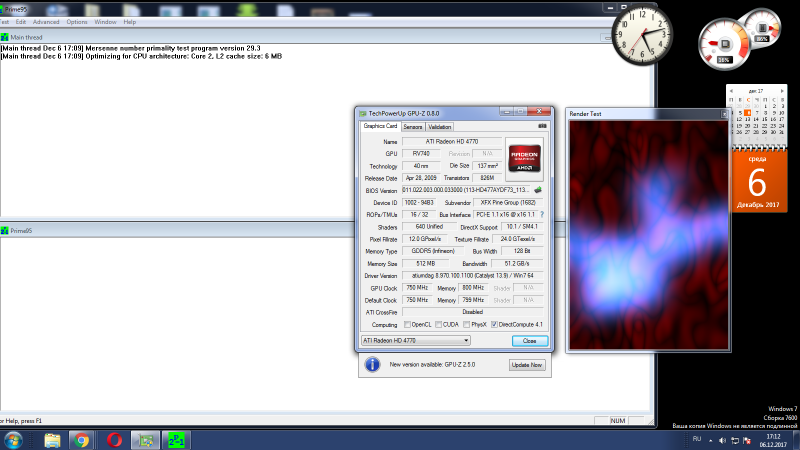The width and height of the screenshot is (800, 450).
Task: Open the Advanced menu in Prime95
Action: 45,21
